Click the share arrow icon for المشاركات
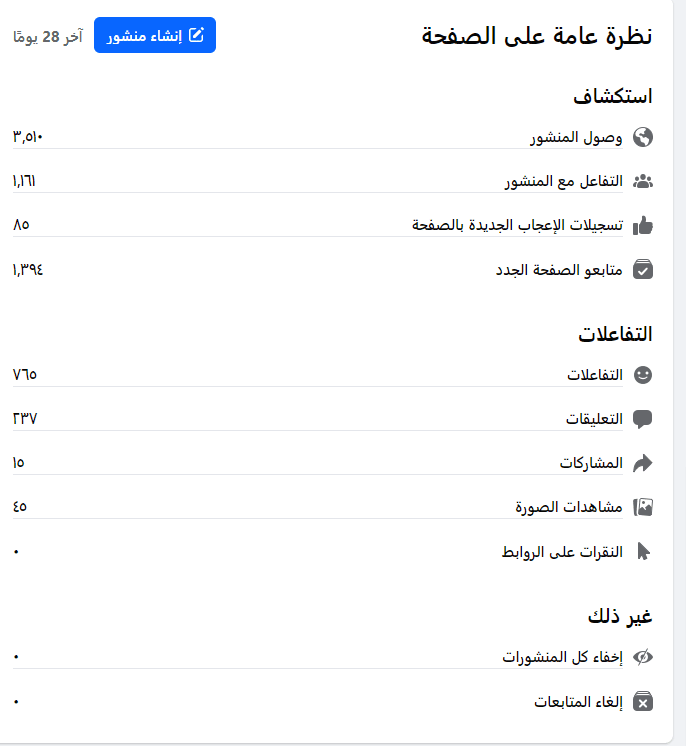Screen dimensions: 686x746 [643, 463]
